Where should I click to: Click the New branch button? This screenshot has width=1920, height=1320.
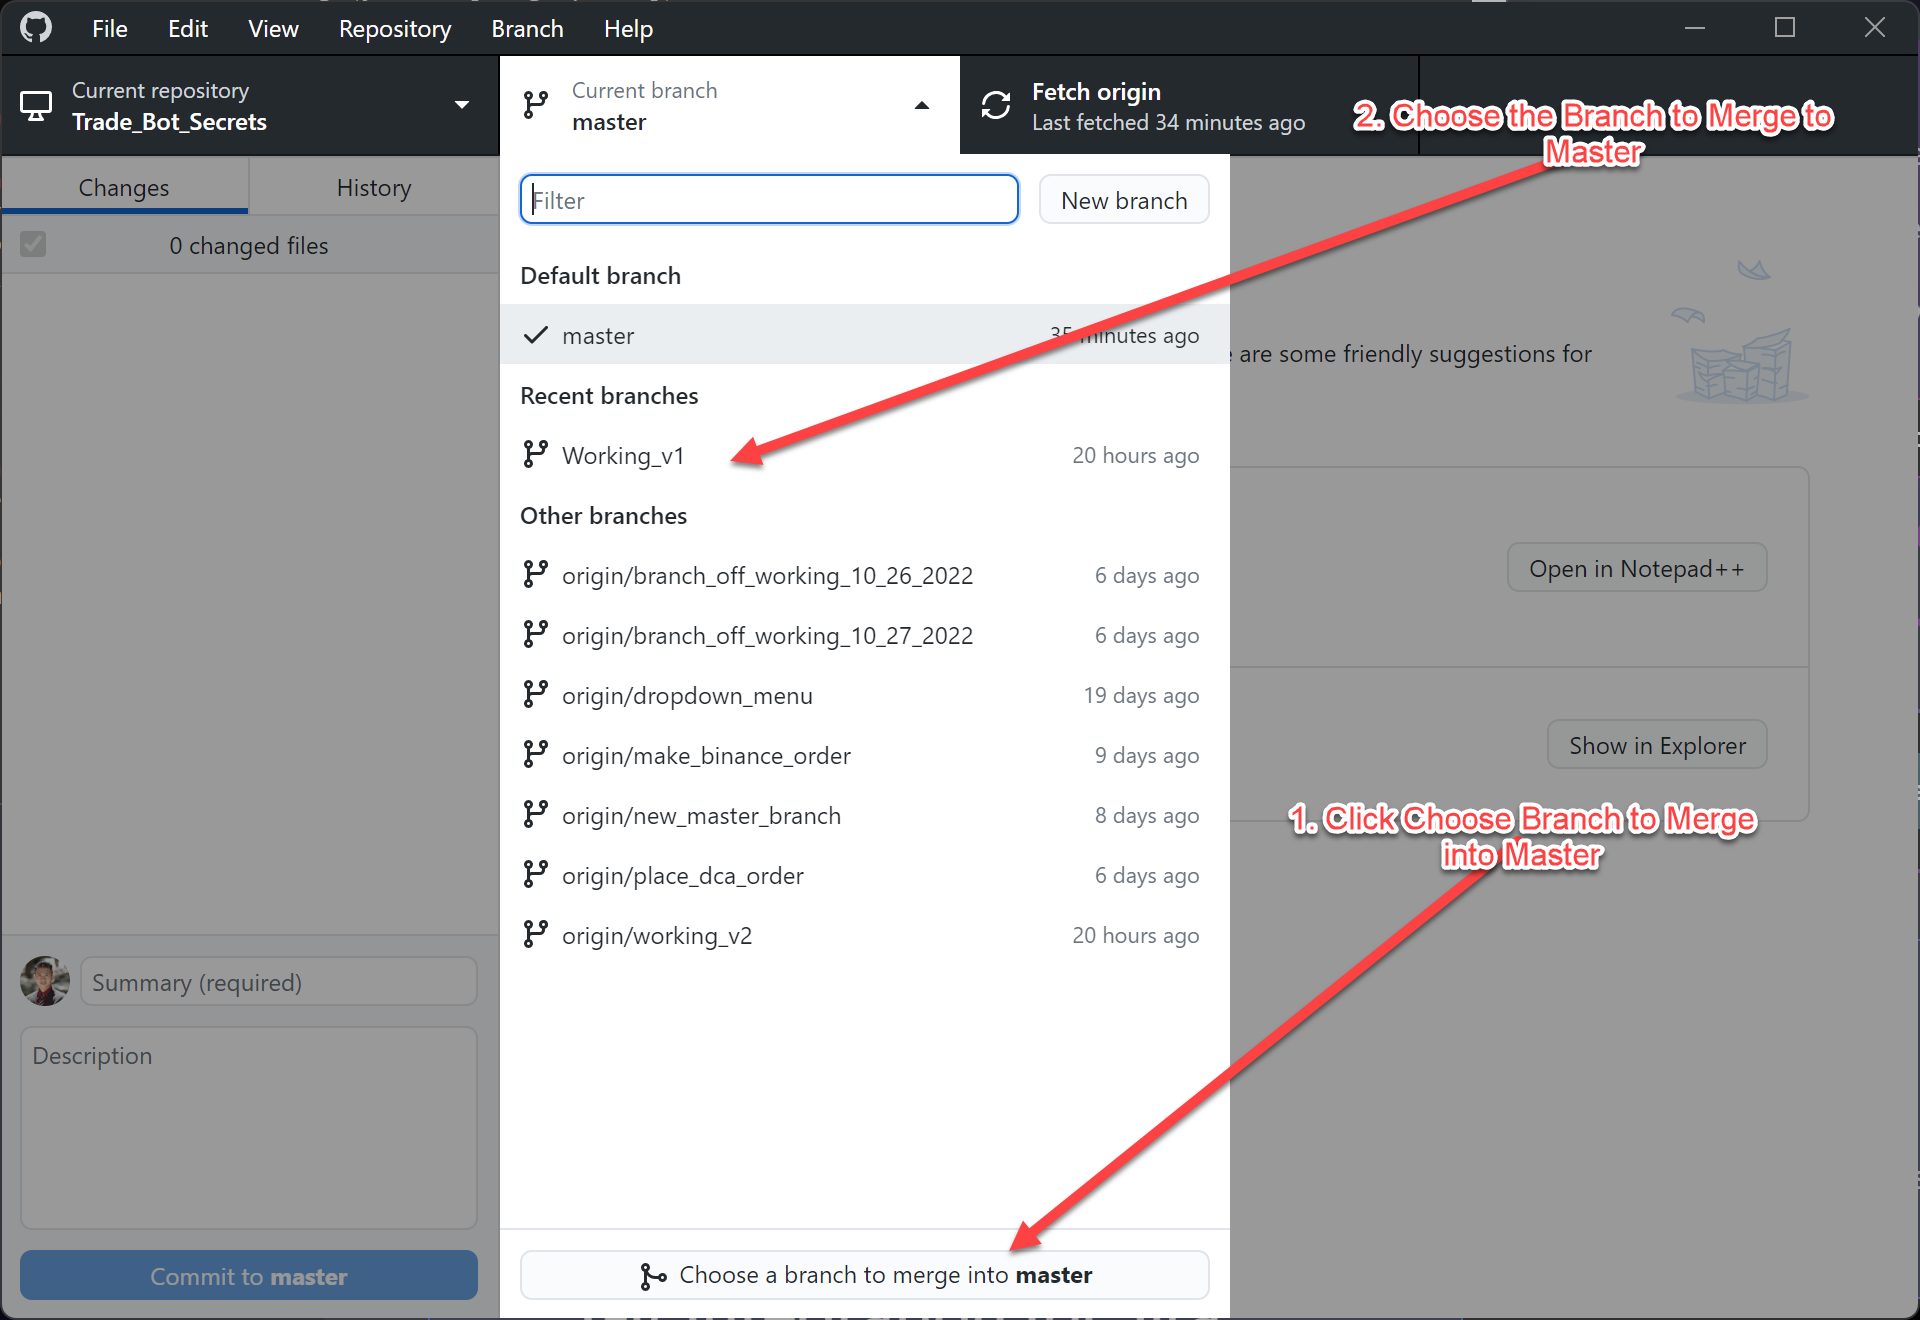[x=1124, y=200]
